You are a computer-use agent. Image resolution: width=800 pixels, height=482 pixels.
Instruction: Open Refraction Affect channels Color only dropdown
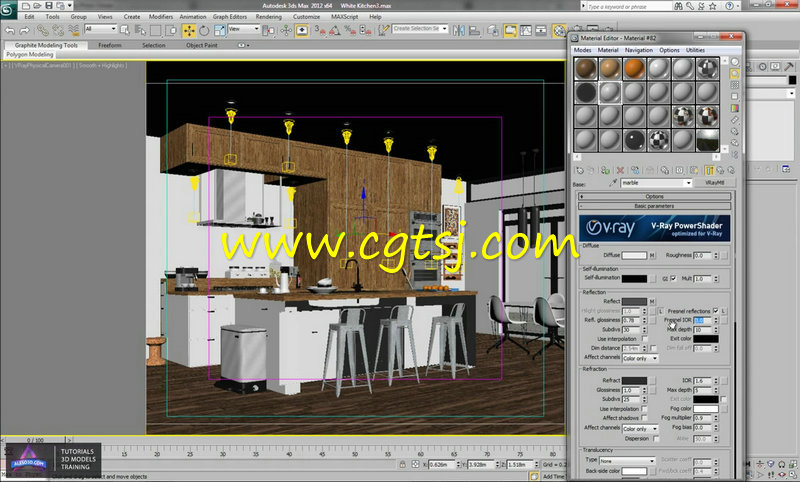[x=640, y=428]
